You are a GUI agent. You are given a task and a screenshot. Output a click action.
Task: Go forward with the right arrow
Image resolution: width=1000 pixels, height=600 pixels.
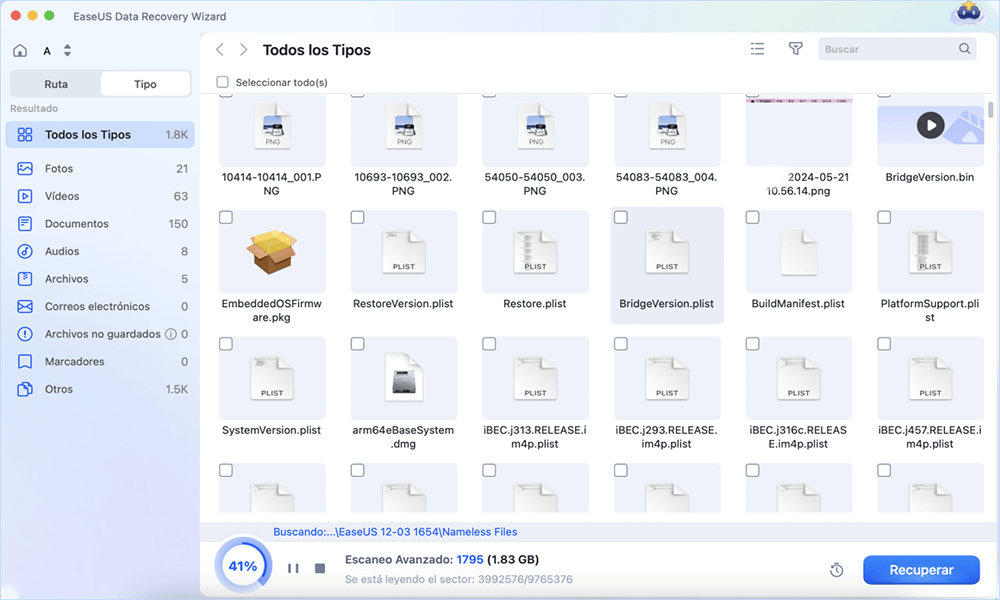tap(243, 50)
